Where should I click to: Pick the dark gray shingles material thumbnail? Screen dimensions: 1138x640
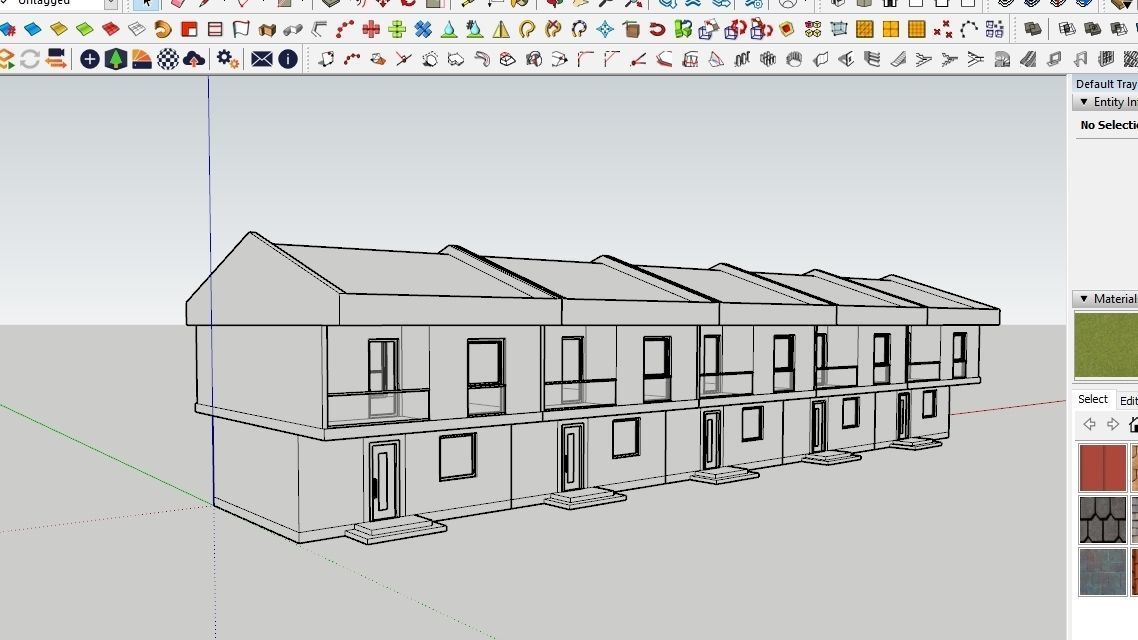(x=1102, y=520)
